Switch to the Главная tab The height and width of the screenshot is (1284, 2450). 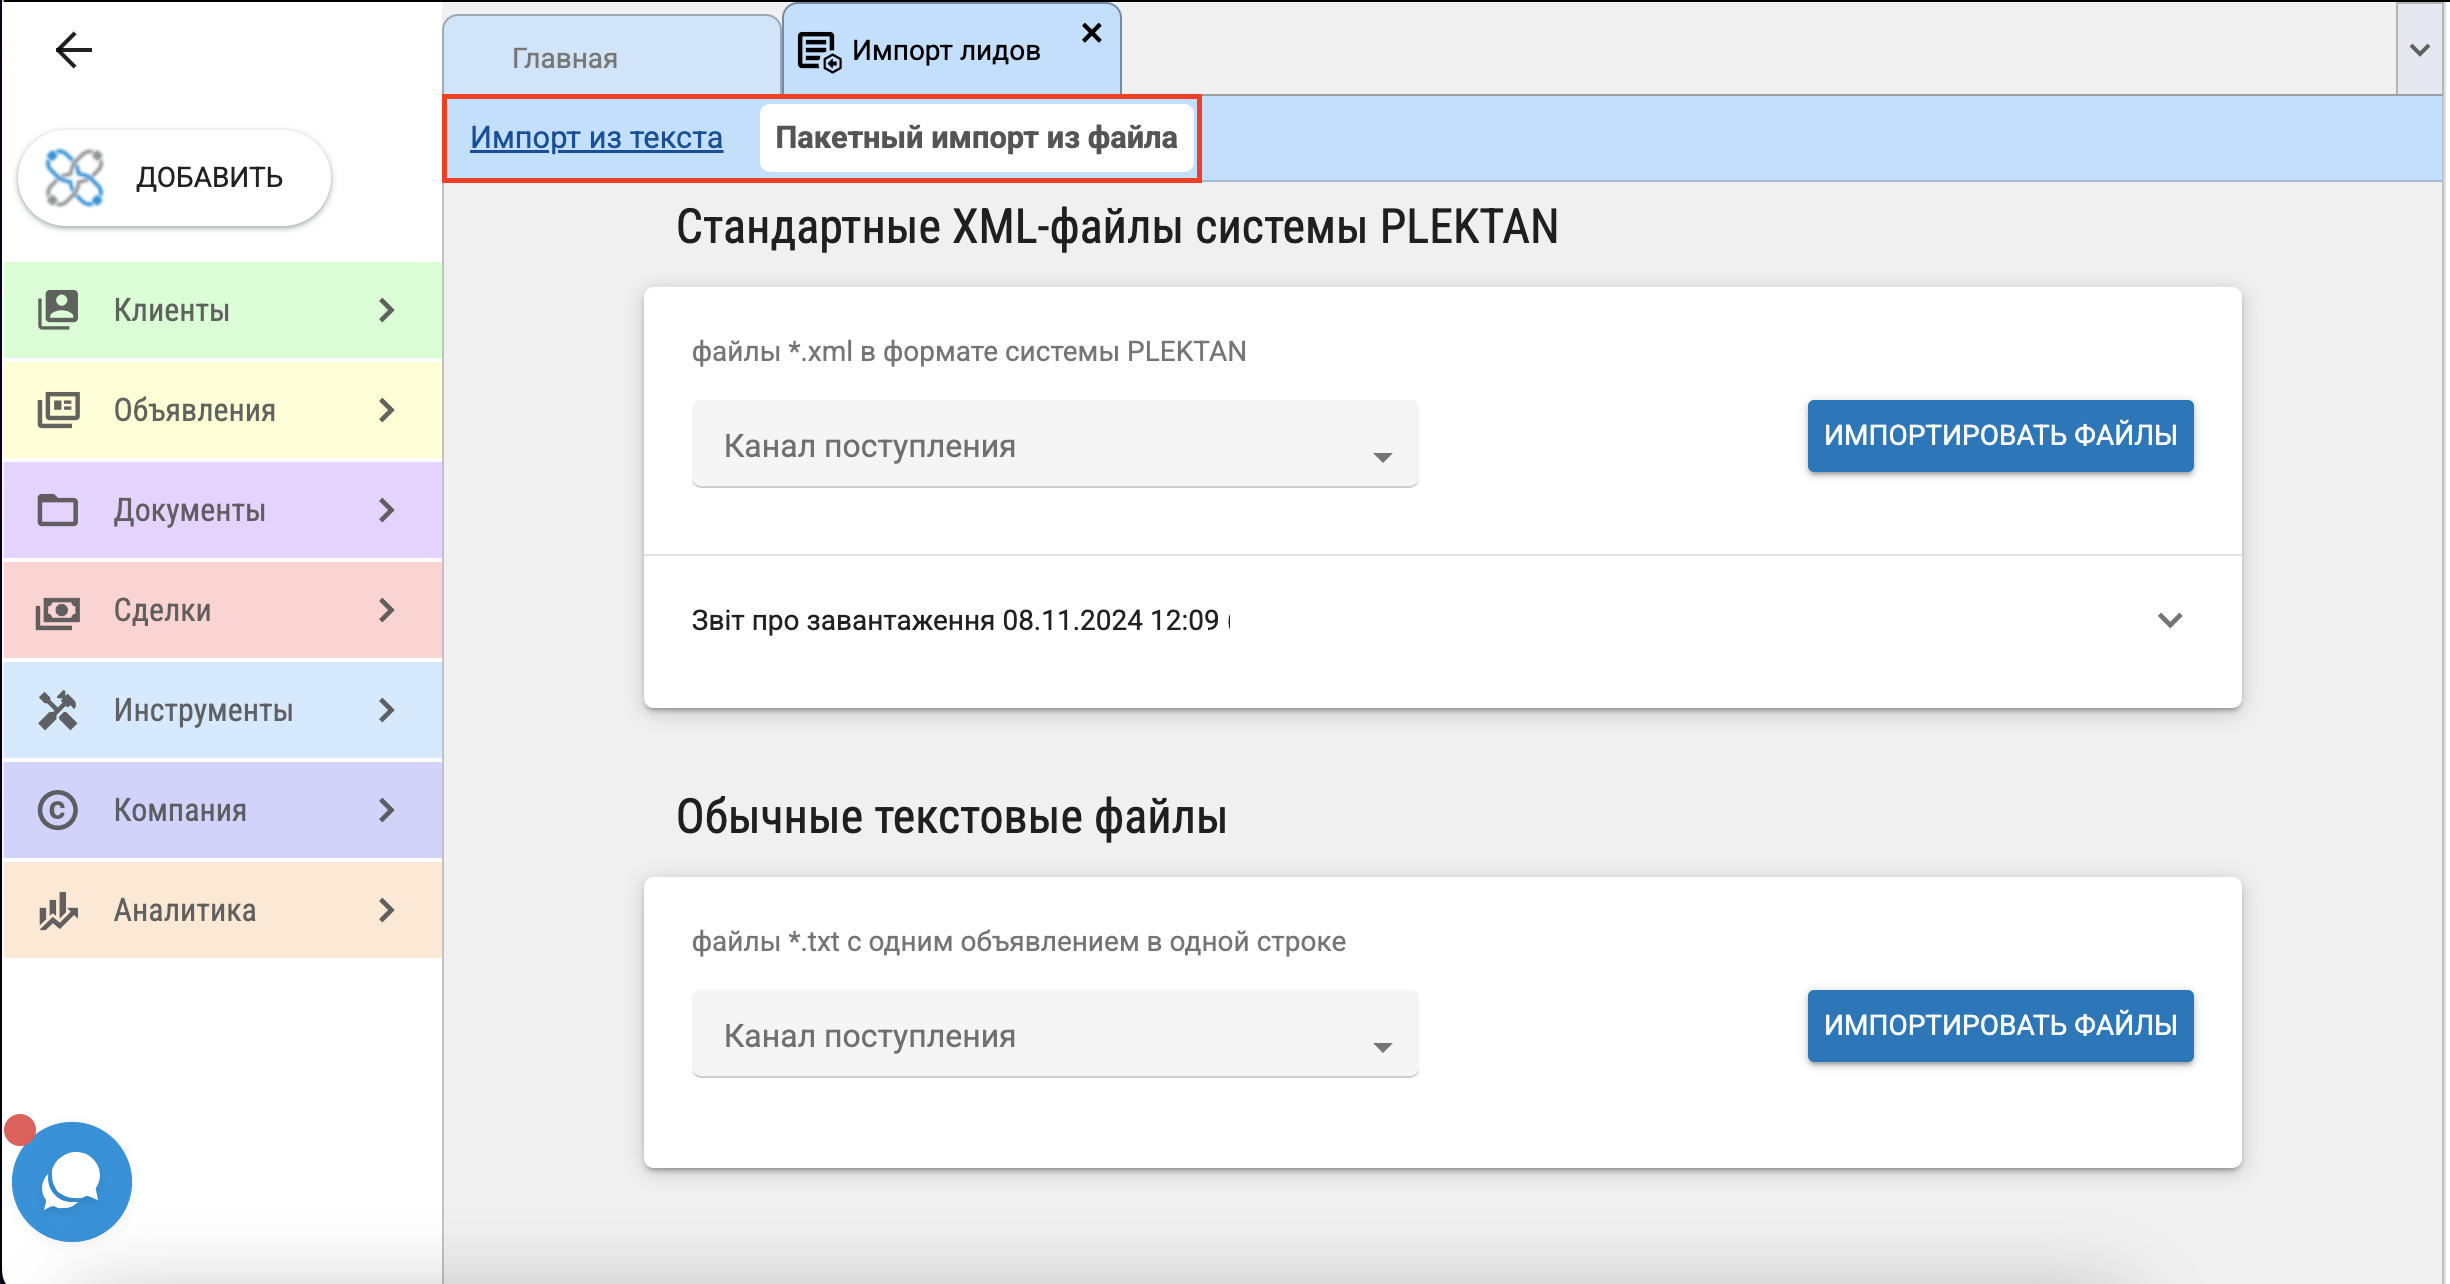pyautogui.click(x=611, y=57)
